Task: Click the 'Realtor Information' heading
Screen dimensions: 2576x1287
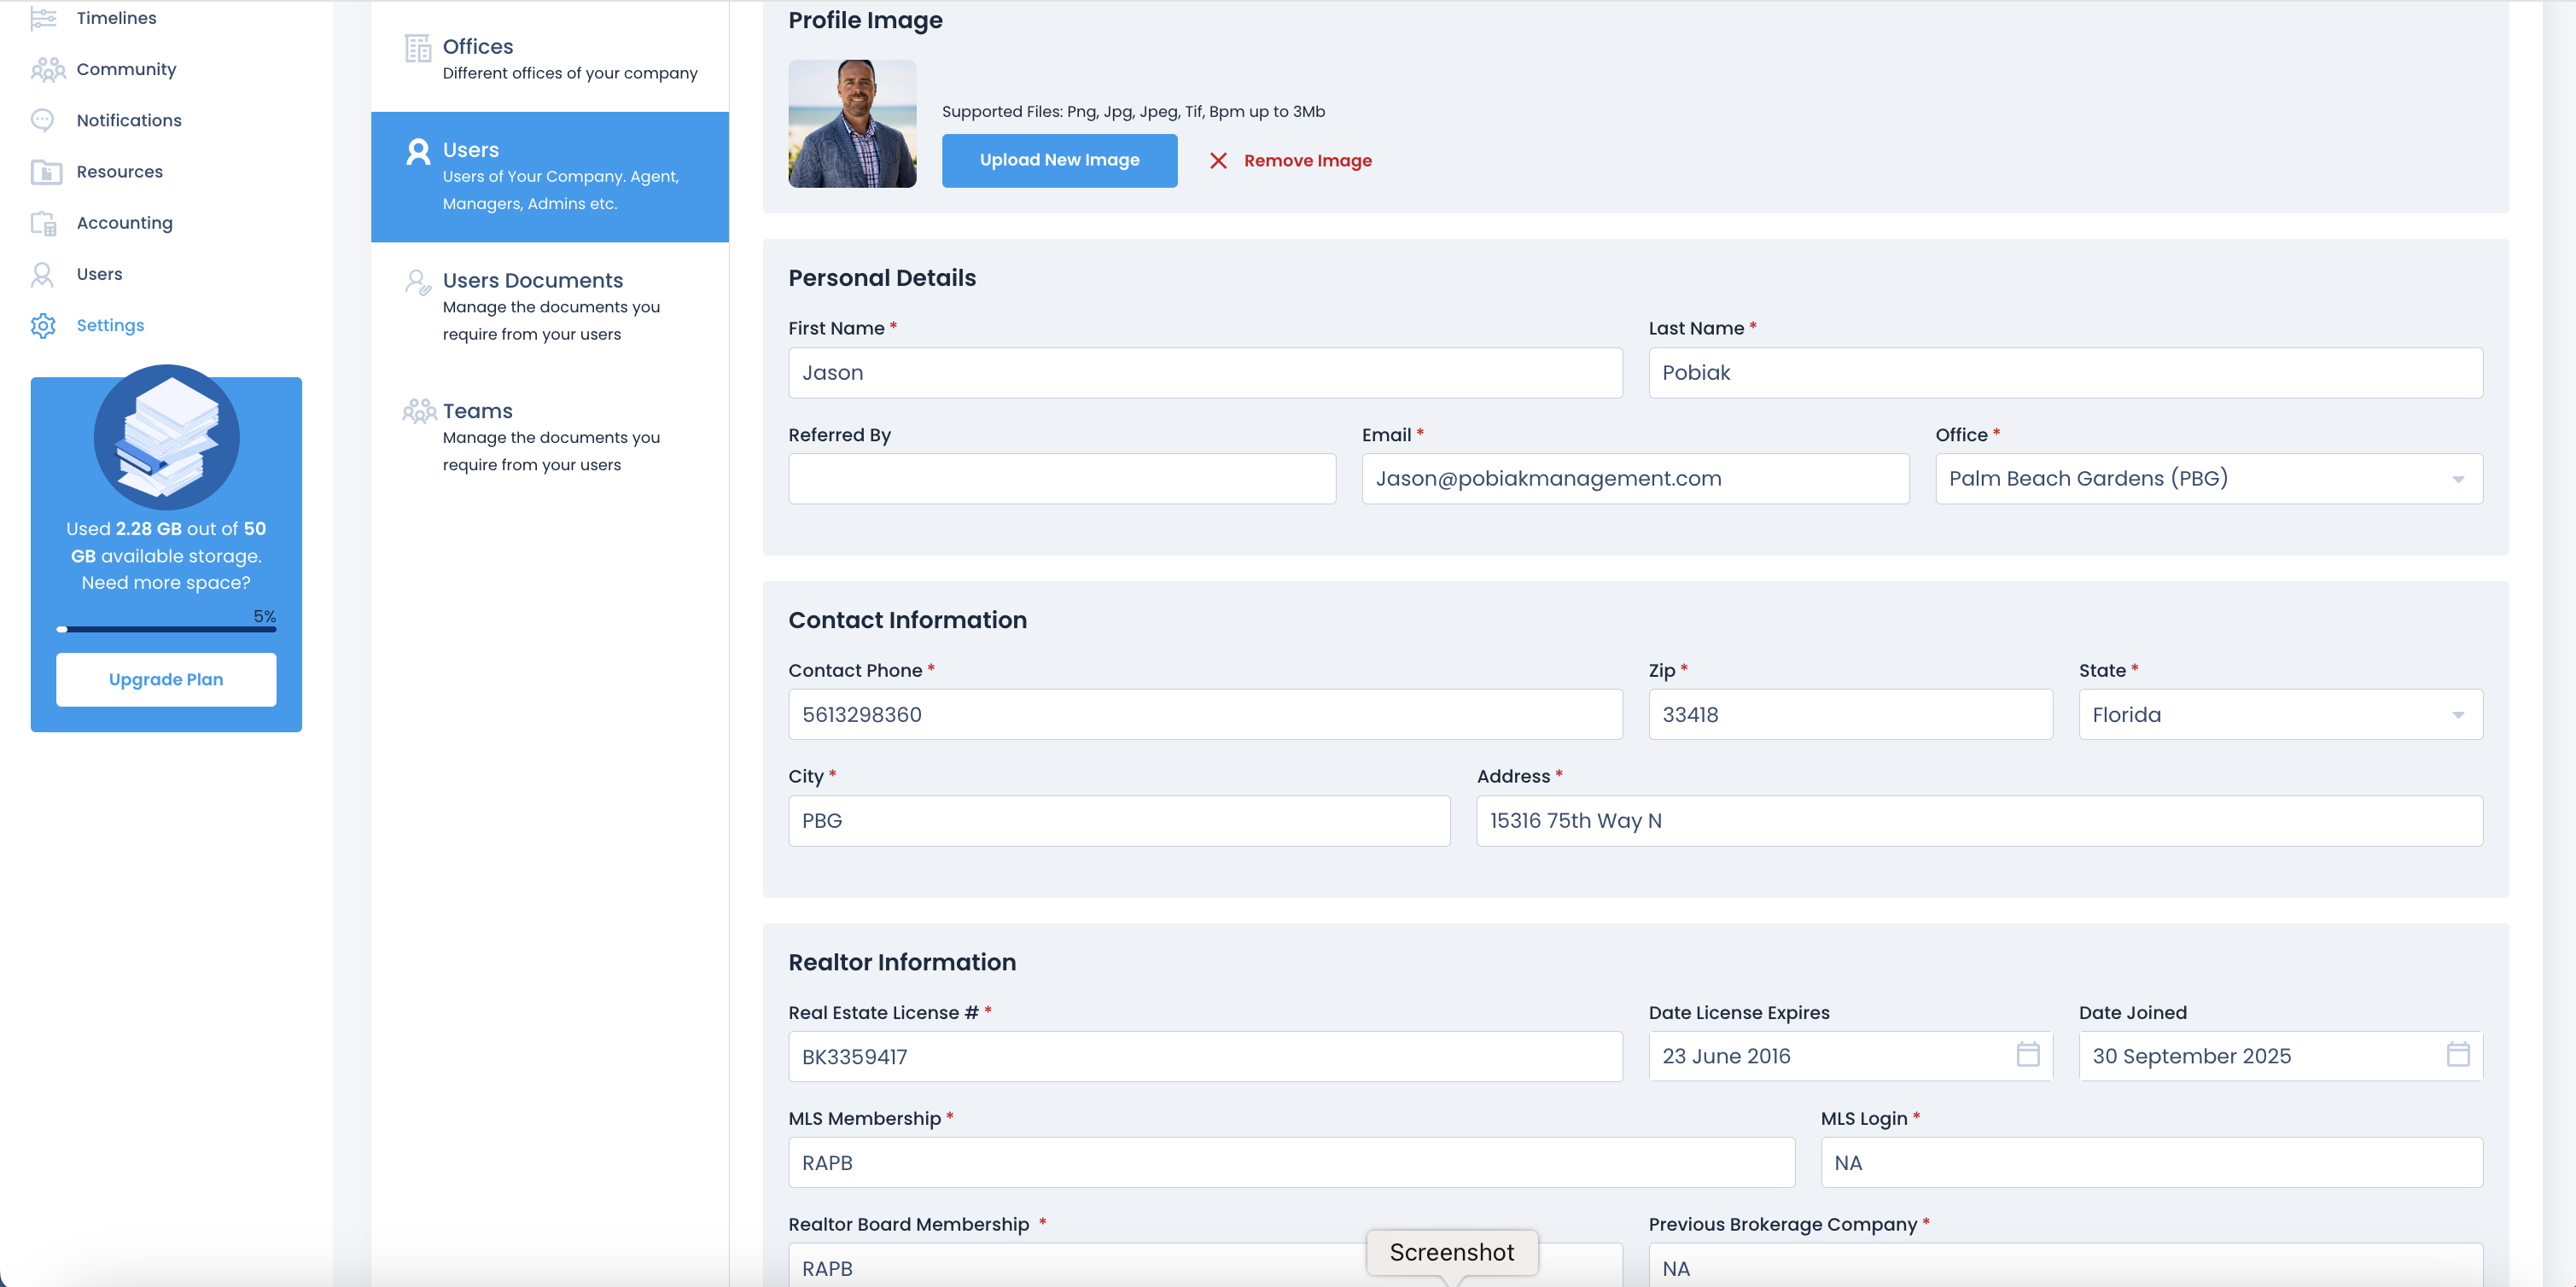Action: click(901, 962)
